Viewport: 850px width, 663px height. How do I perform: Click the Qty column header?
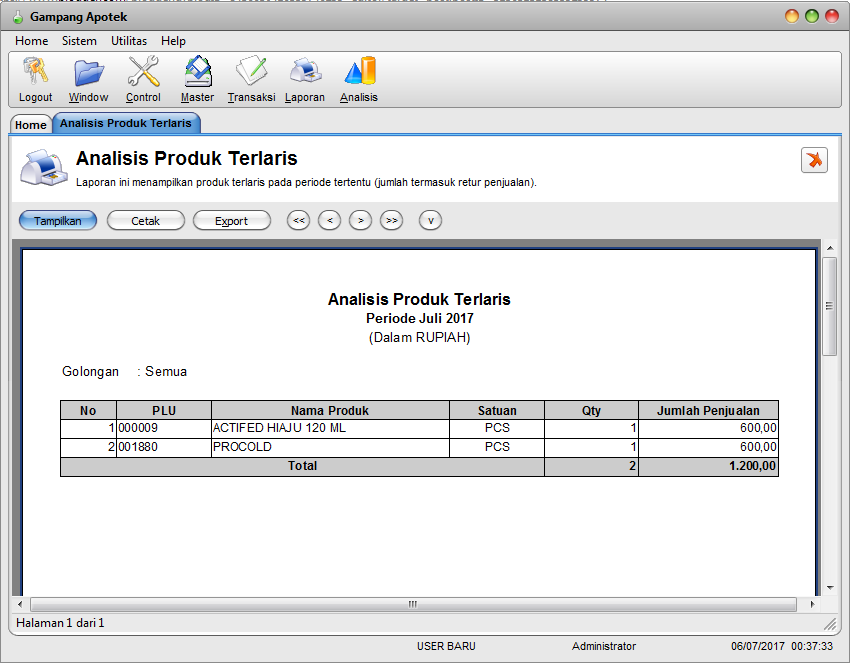pyautogui.click(x=591, y=410)
